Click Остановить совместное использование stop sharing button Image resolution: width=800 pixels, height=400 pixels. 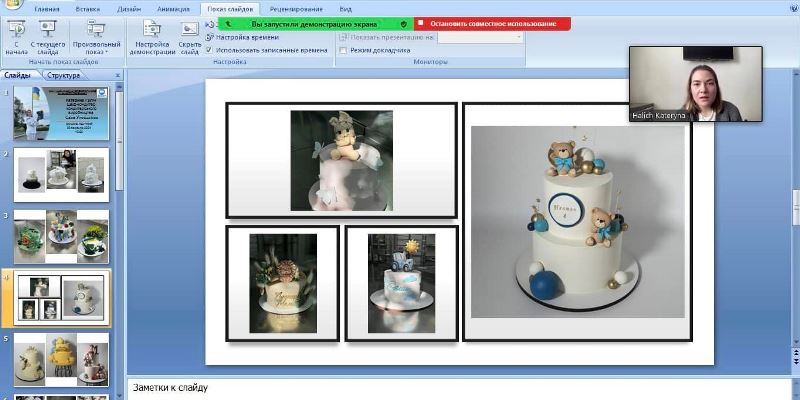tap(492, 24)
